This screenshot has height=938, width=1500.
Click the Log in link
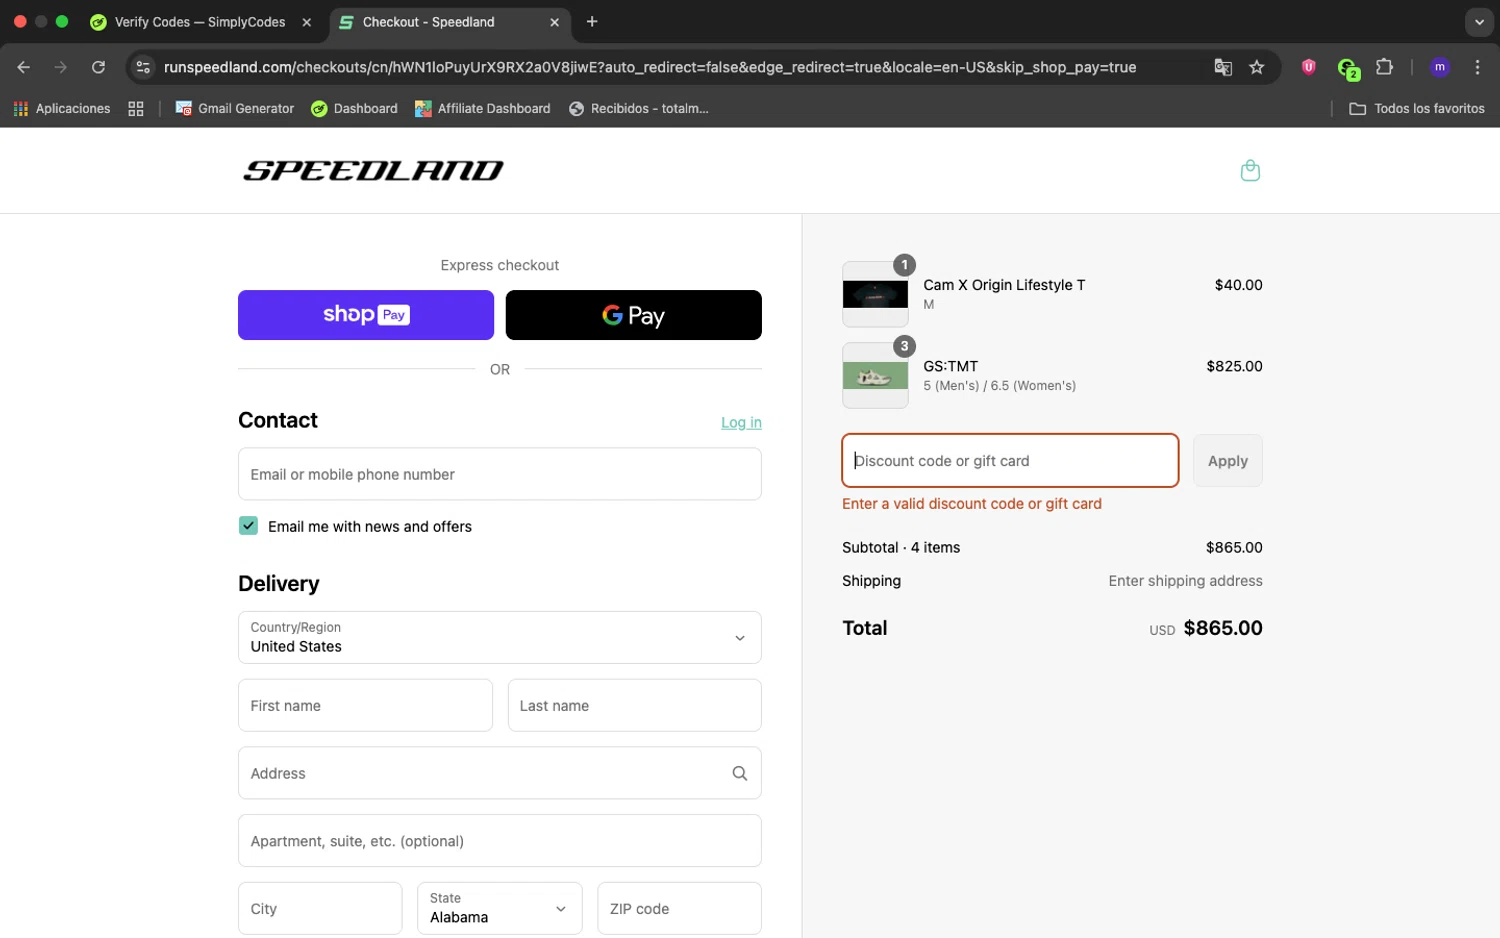(x=741, y=423)
